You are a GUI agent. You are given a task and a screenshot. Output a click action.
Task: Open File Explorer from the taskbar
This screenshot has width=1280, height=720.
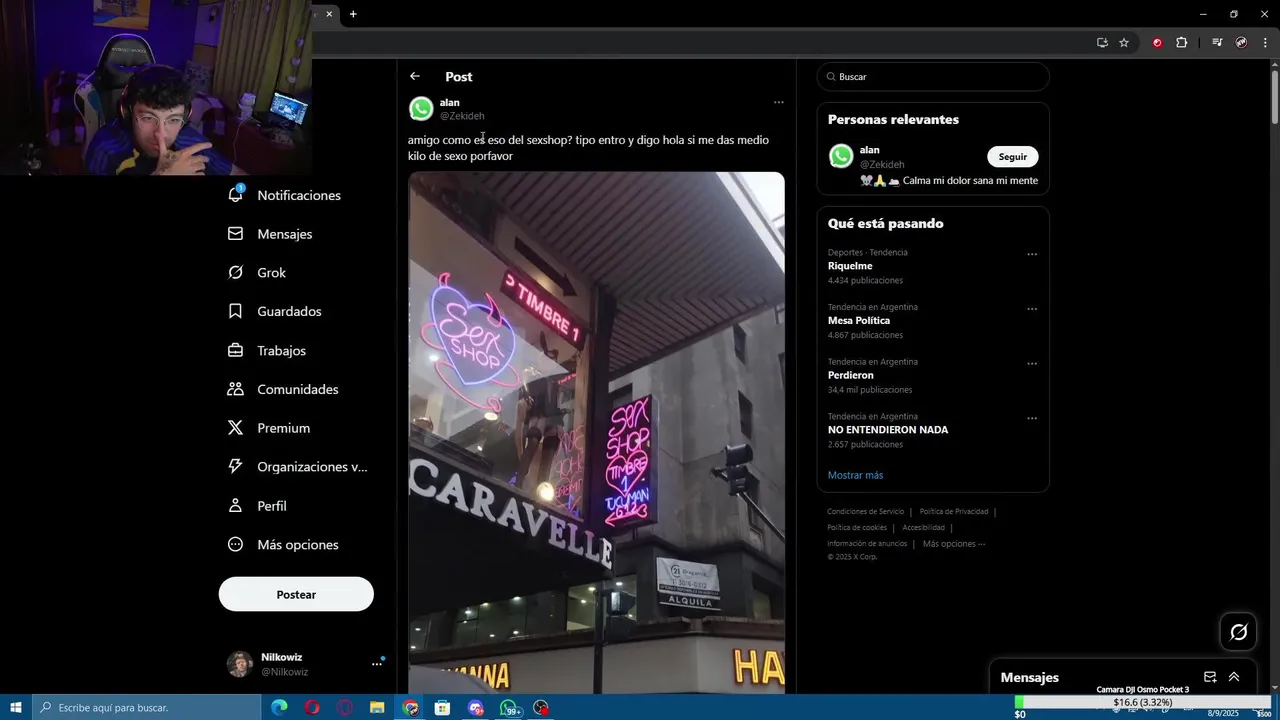(377, 708)
